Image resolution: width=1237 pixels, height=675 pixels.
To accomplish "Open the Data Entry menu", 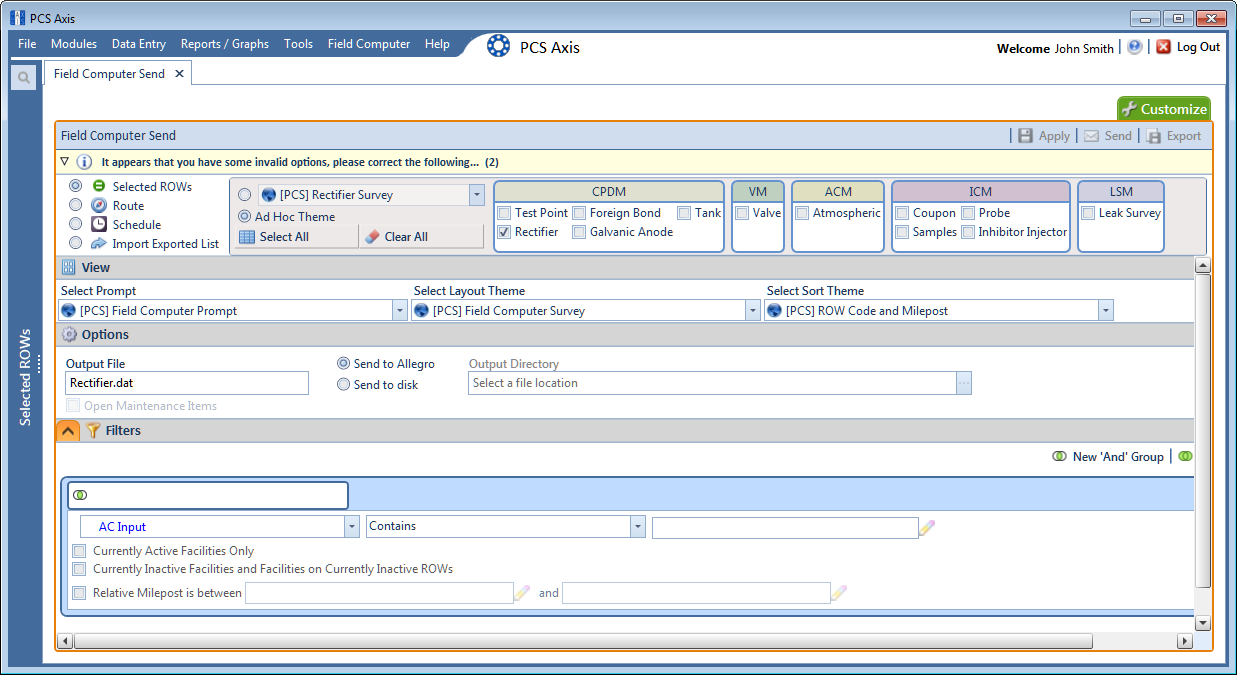I will coord(139,44).
